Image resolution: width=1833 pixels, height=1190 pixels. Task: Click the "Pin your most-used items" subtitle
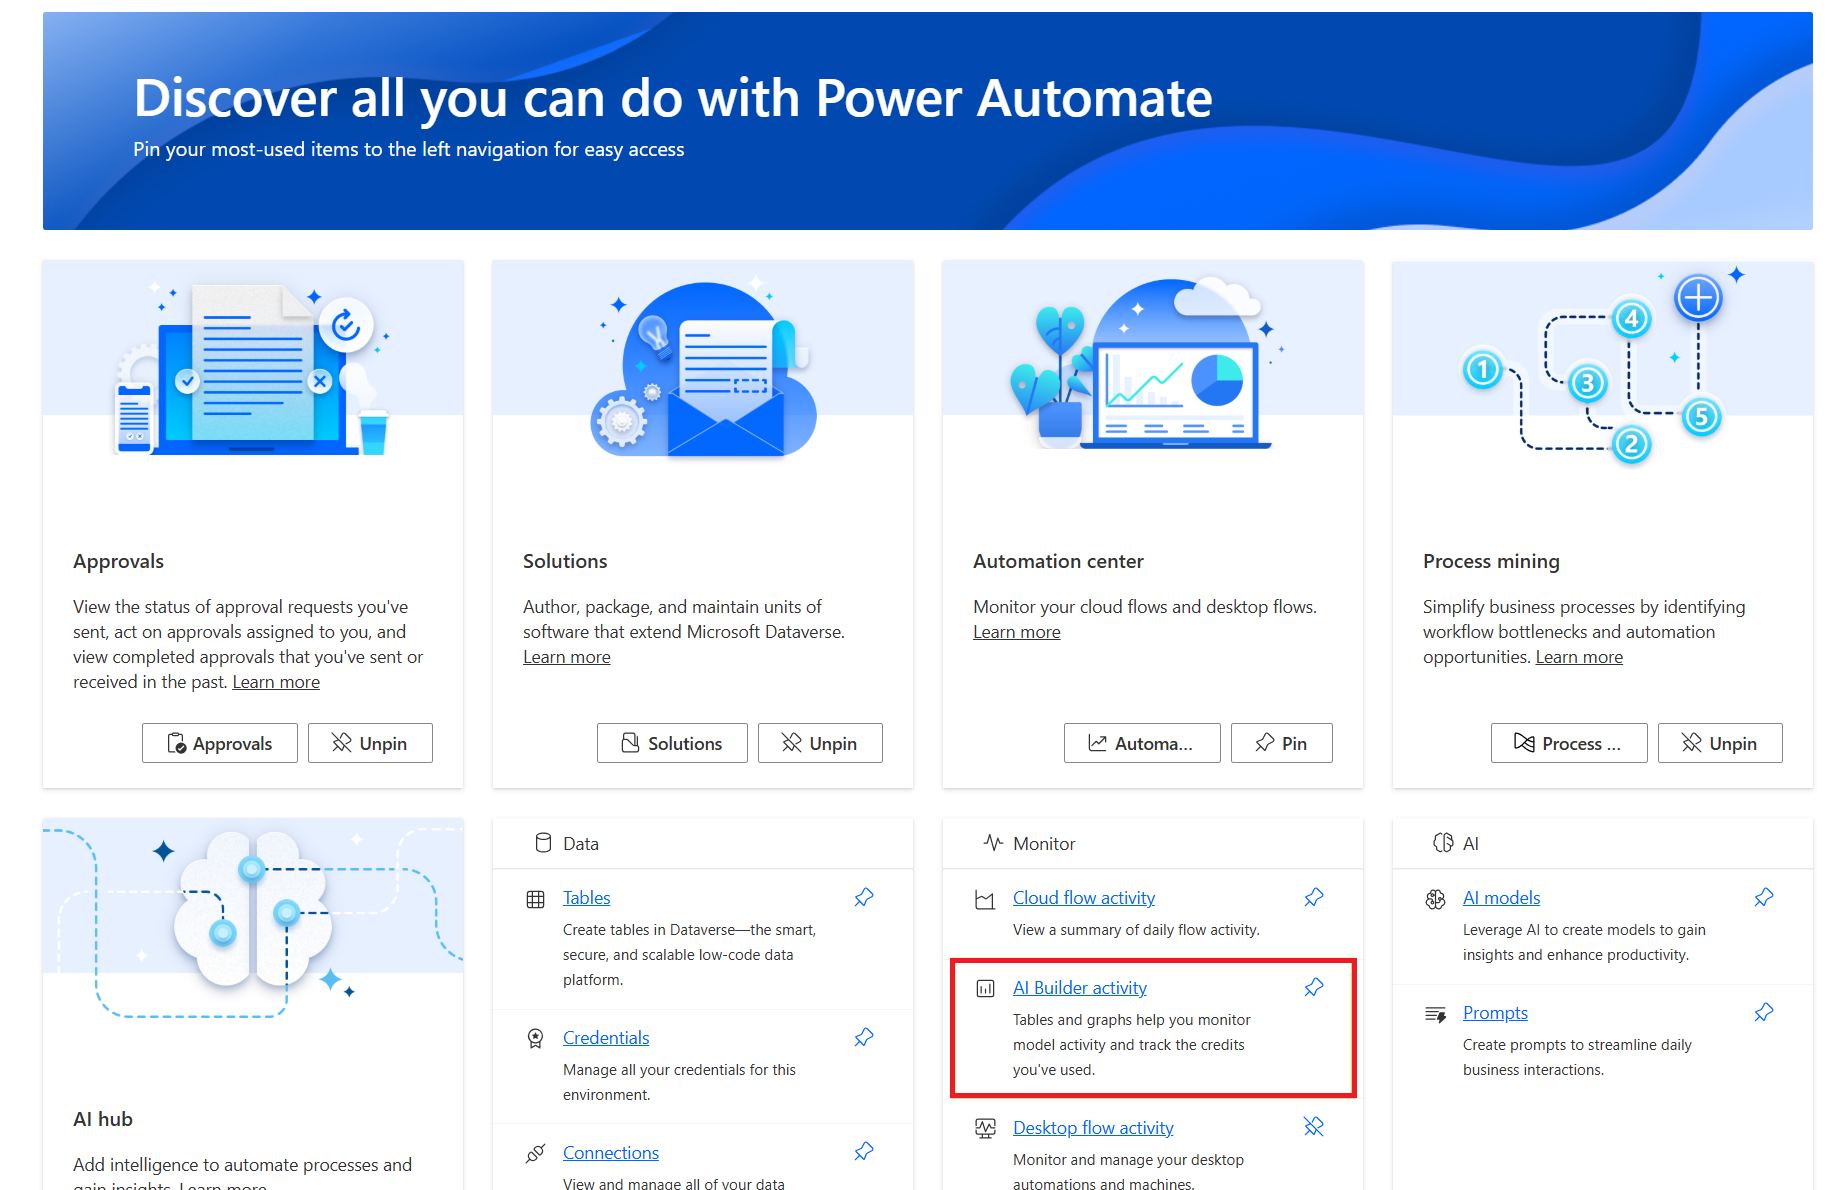pos(409,149)
